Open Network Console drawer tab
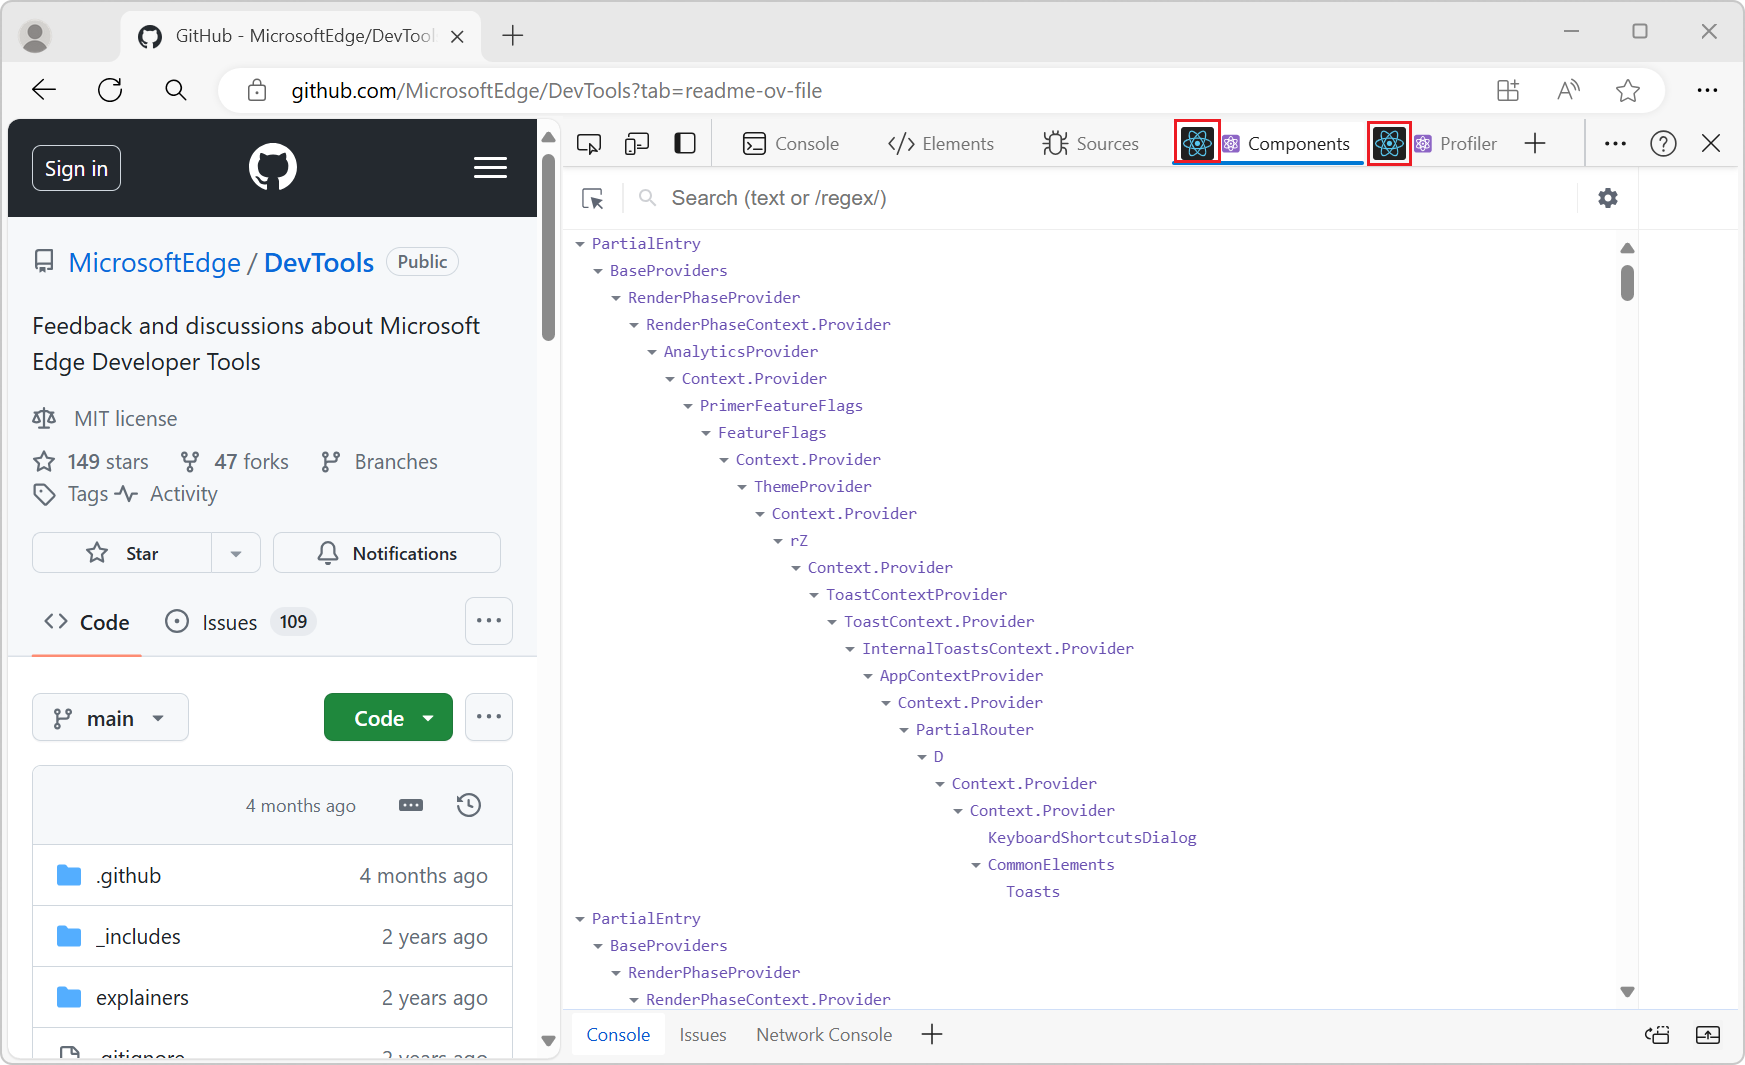The image size is (1745, 1065). click(824, 1035)
